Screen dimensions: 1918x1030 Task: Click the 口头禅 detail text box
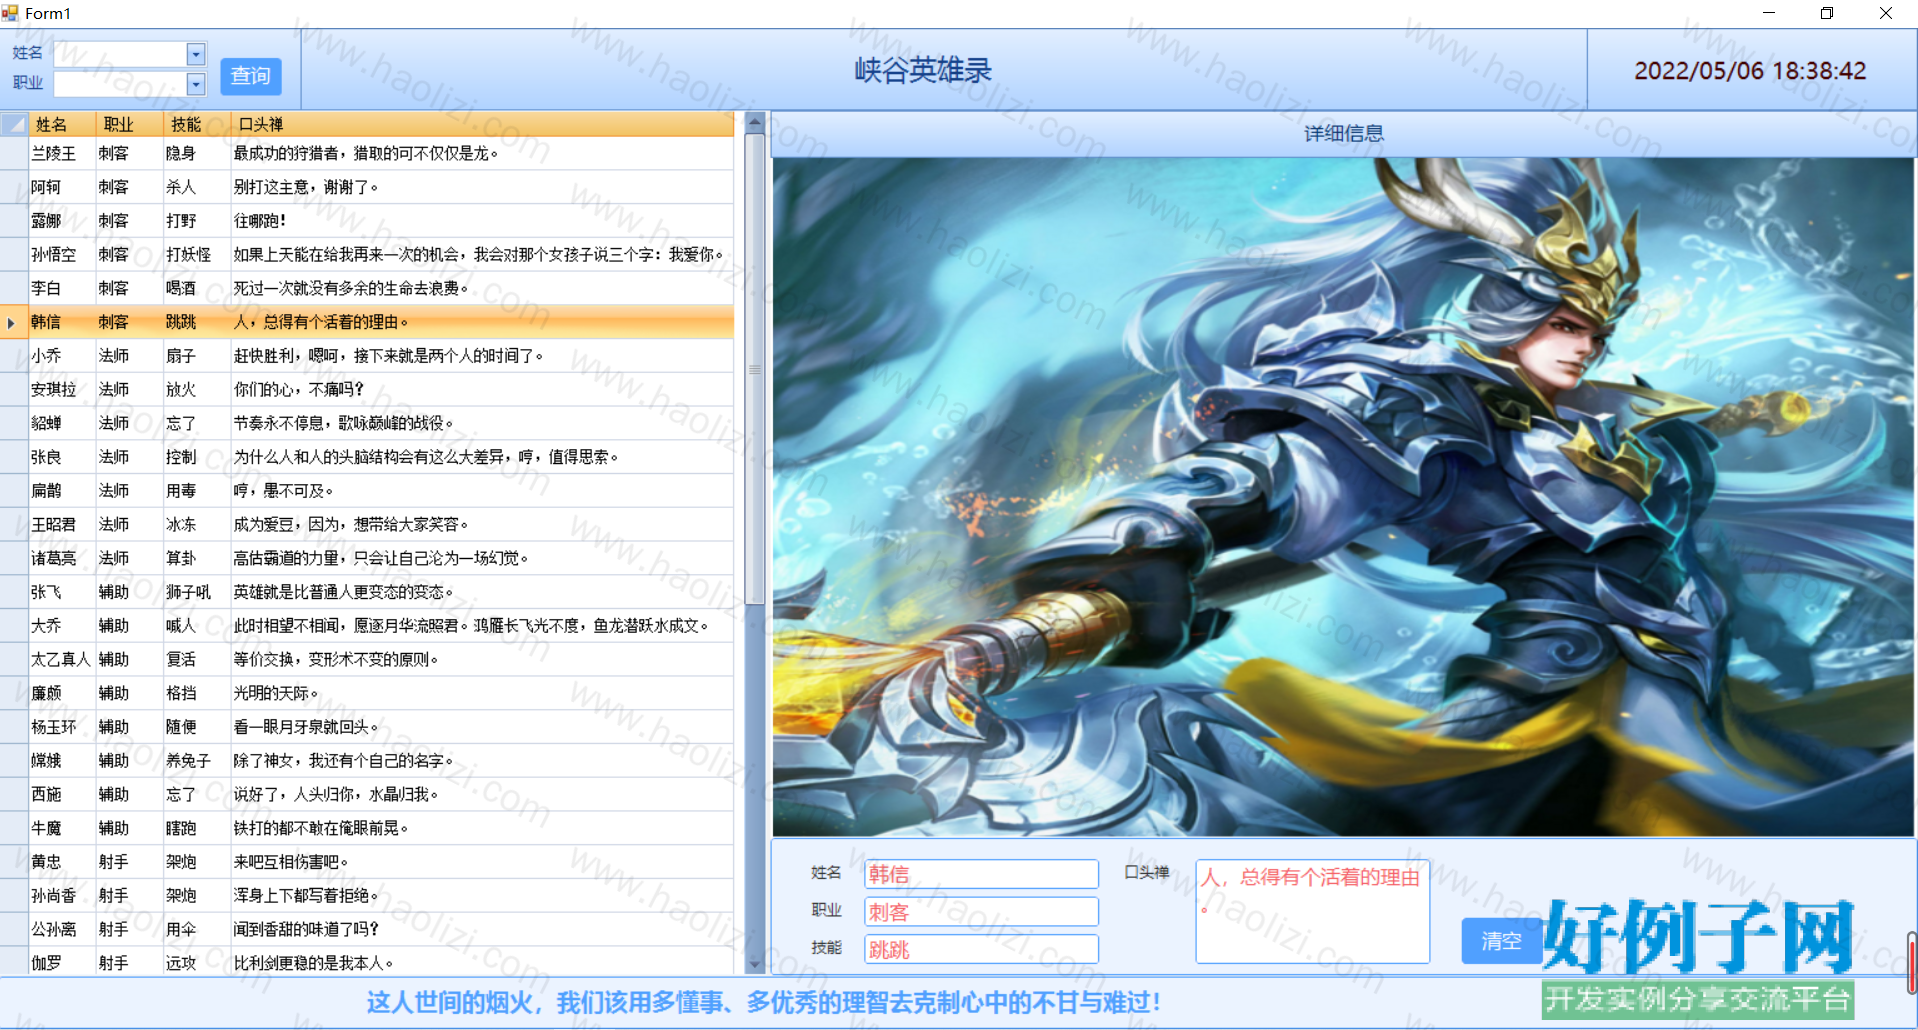point(1312,911)
